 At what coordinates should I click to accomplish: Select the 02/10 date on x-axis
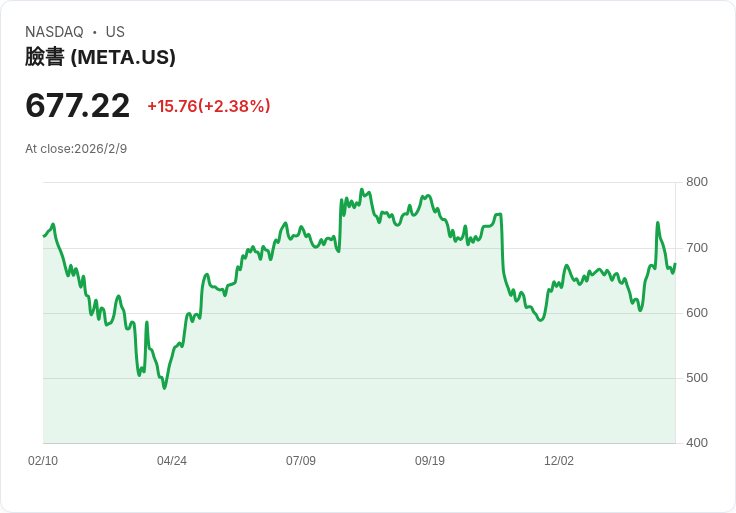[x=43, y=461]
